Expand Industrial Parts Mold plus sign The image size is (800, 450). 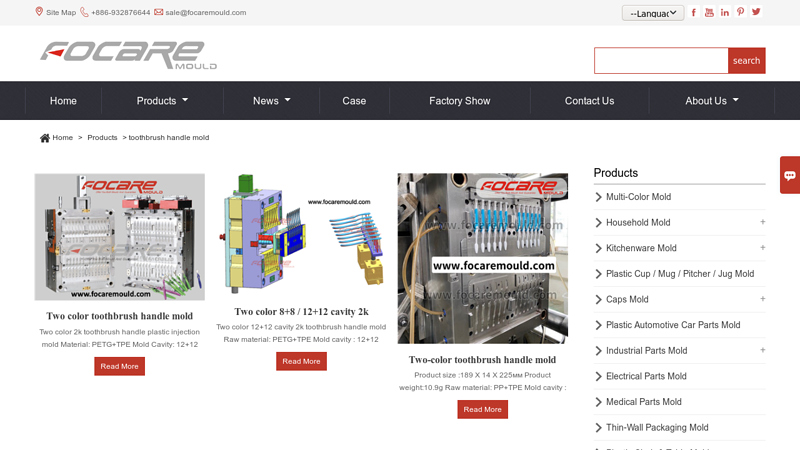click(x=762, y=350)
